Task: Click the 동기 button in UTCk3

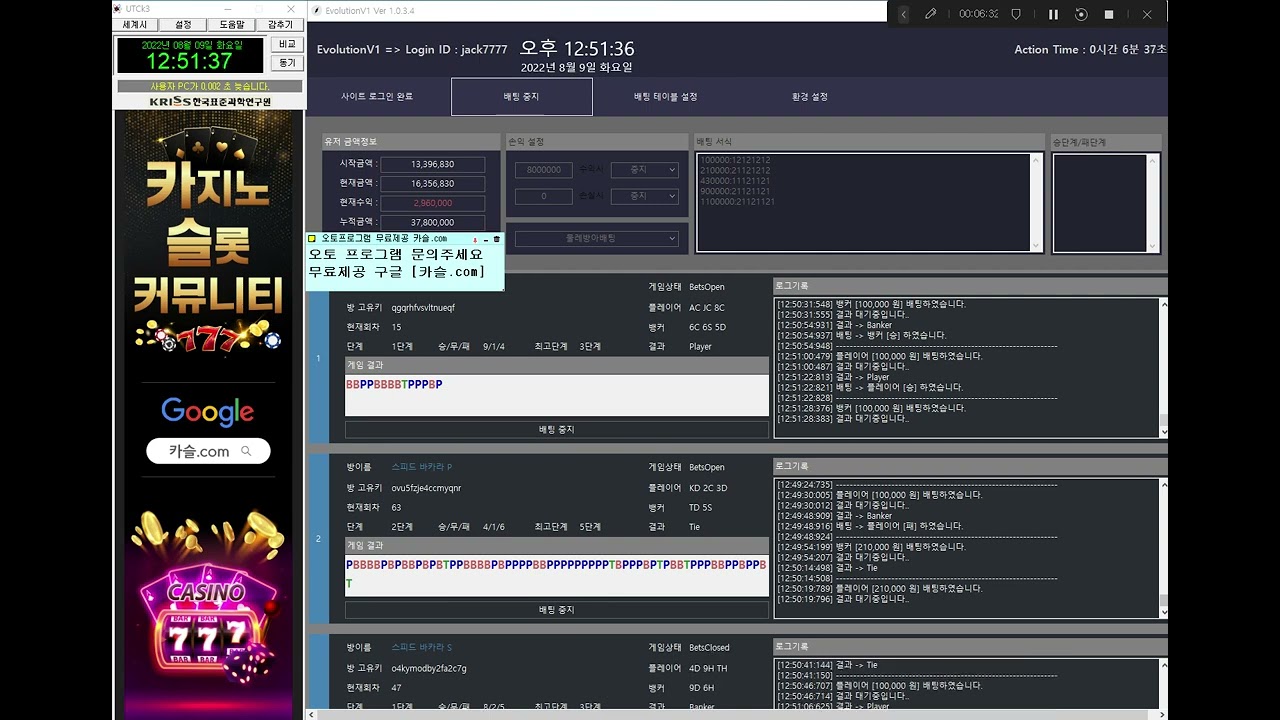Action: pyautogui.click(x=287, y=63)
